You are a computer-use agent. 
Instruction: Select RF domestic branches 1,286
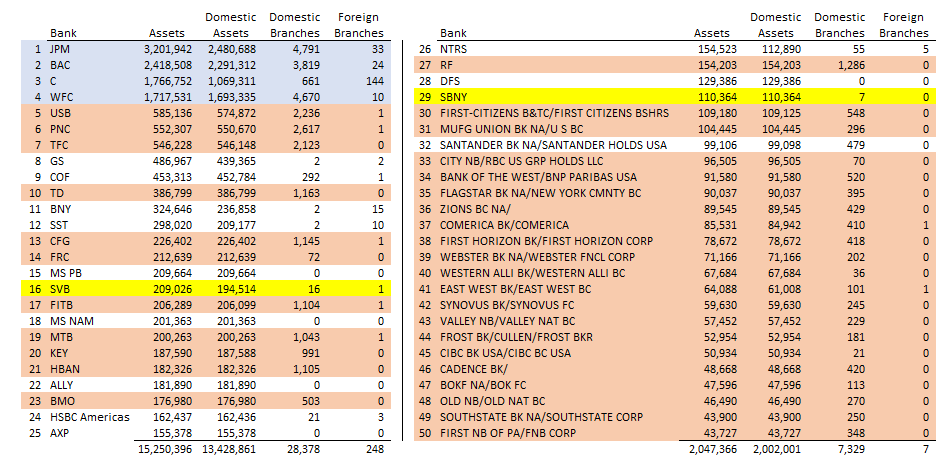coord(851,65)
